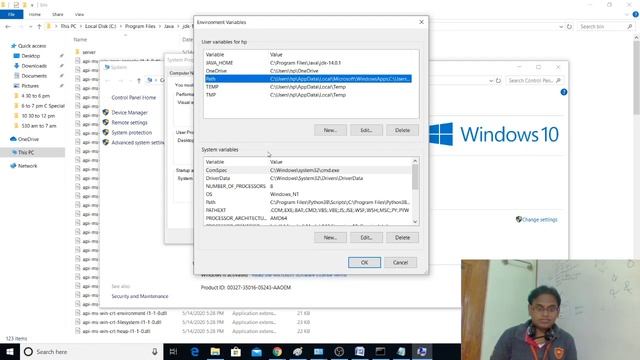640x360 pixels.
Task: Click Control Panel Home link
Action: pyautogui.click(x=133, y=98)
